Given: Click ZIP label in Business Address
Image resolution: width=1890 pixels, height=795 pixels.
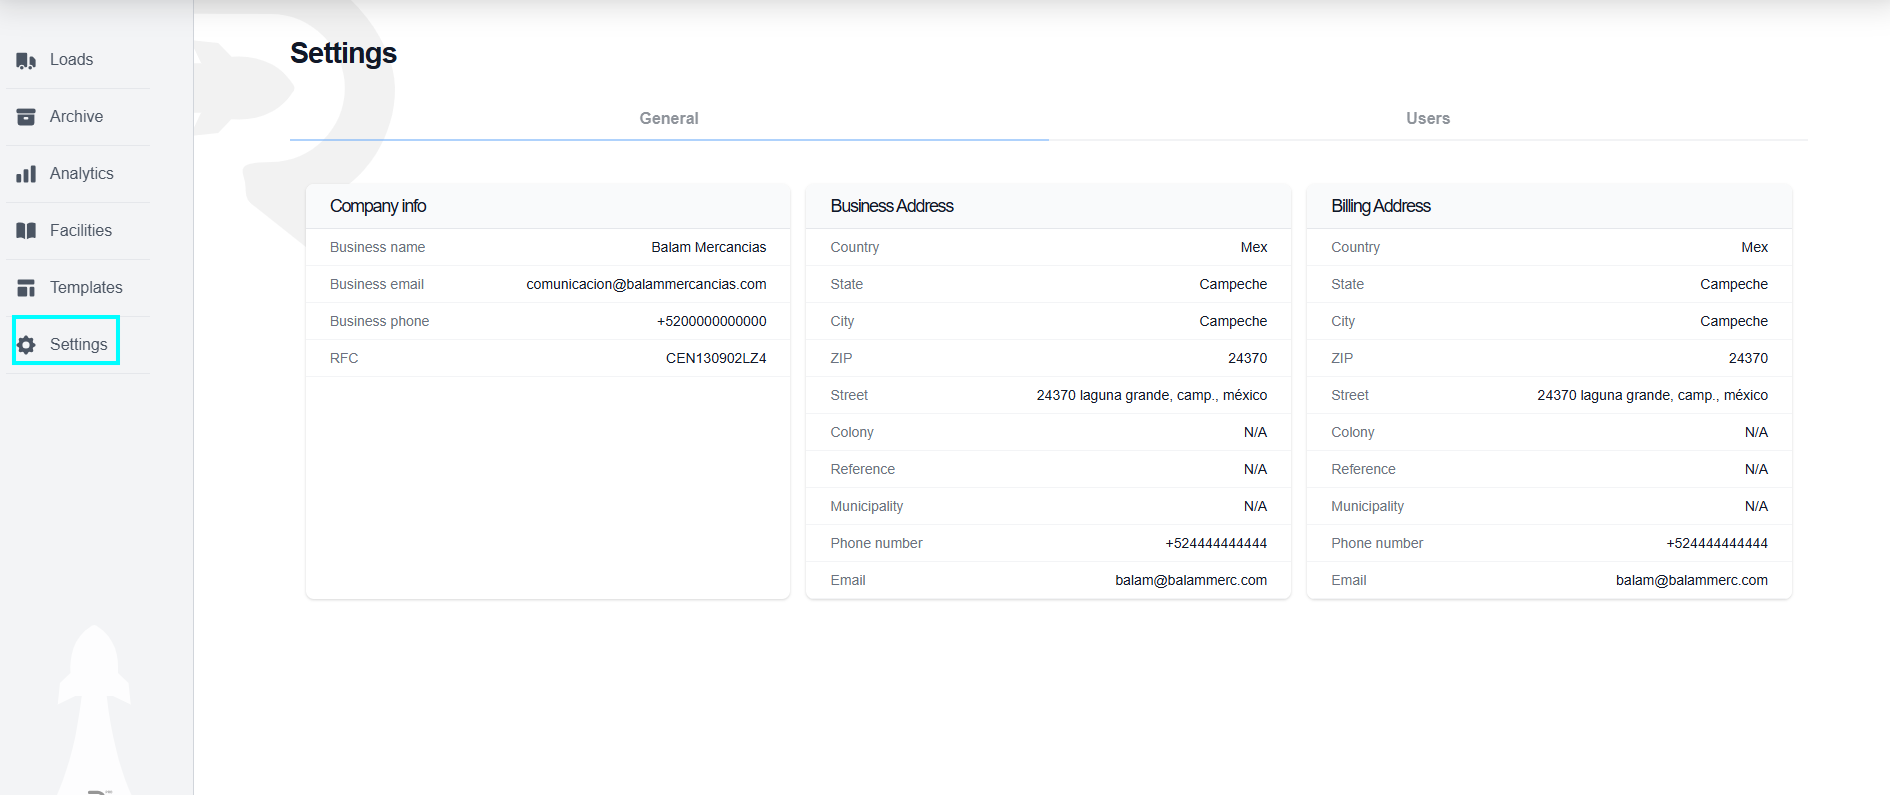Looking at the screenshot, I should (x=841, y=358).
